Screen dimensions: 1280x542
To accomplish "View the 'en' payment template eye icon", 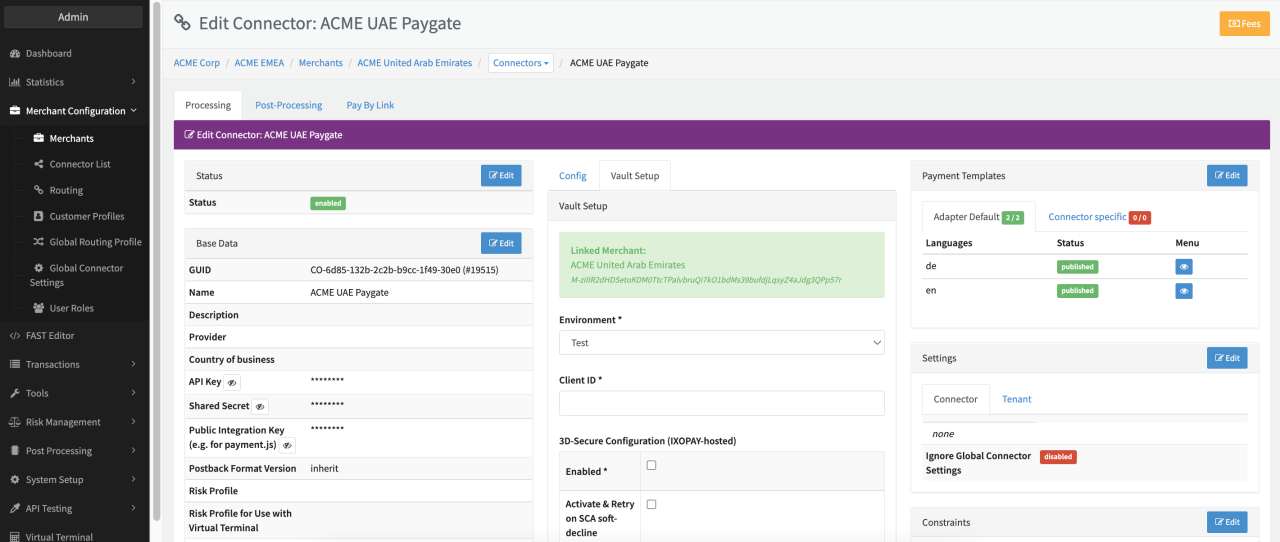I will point(1184,291).
